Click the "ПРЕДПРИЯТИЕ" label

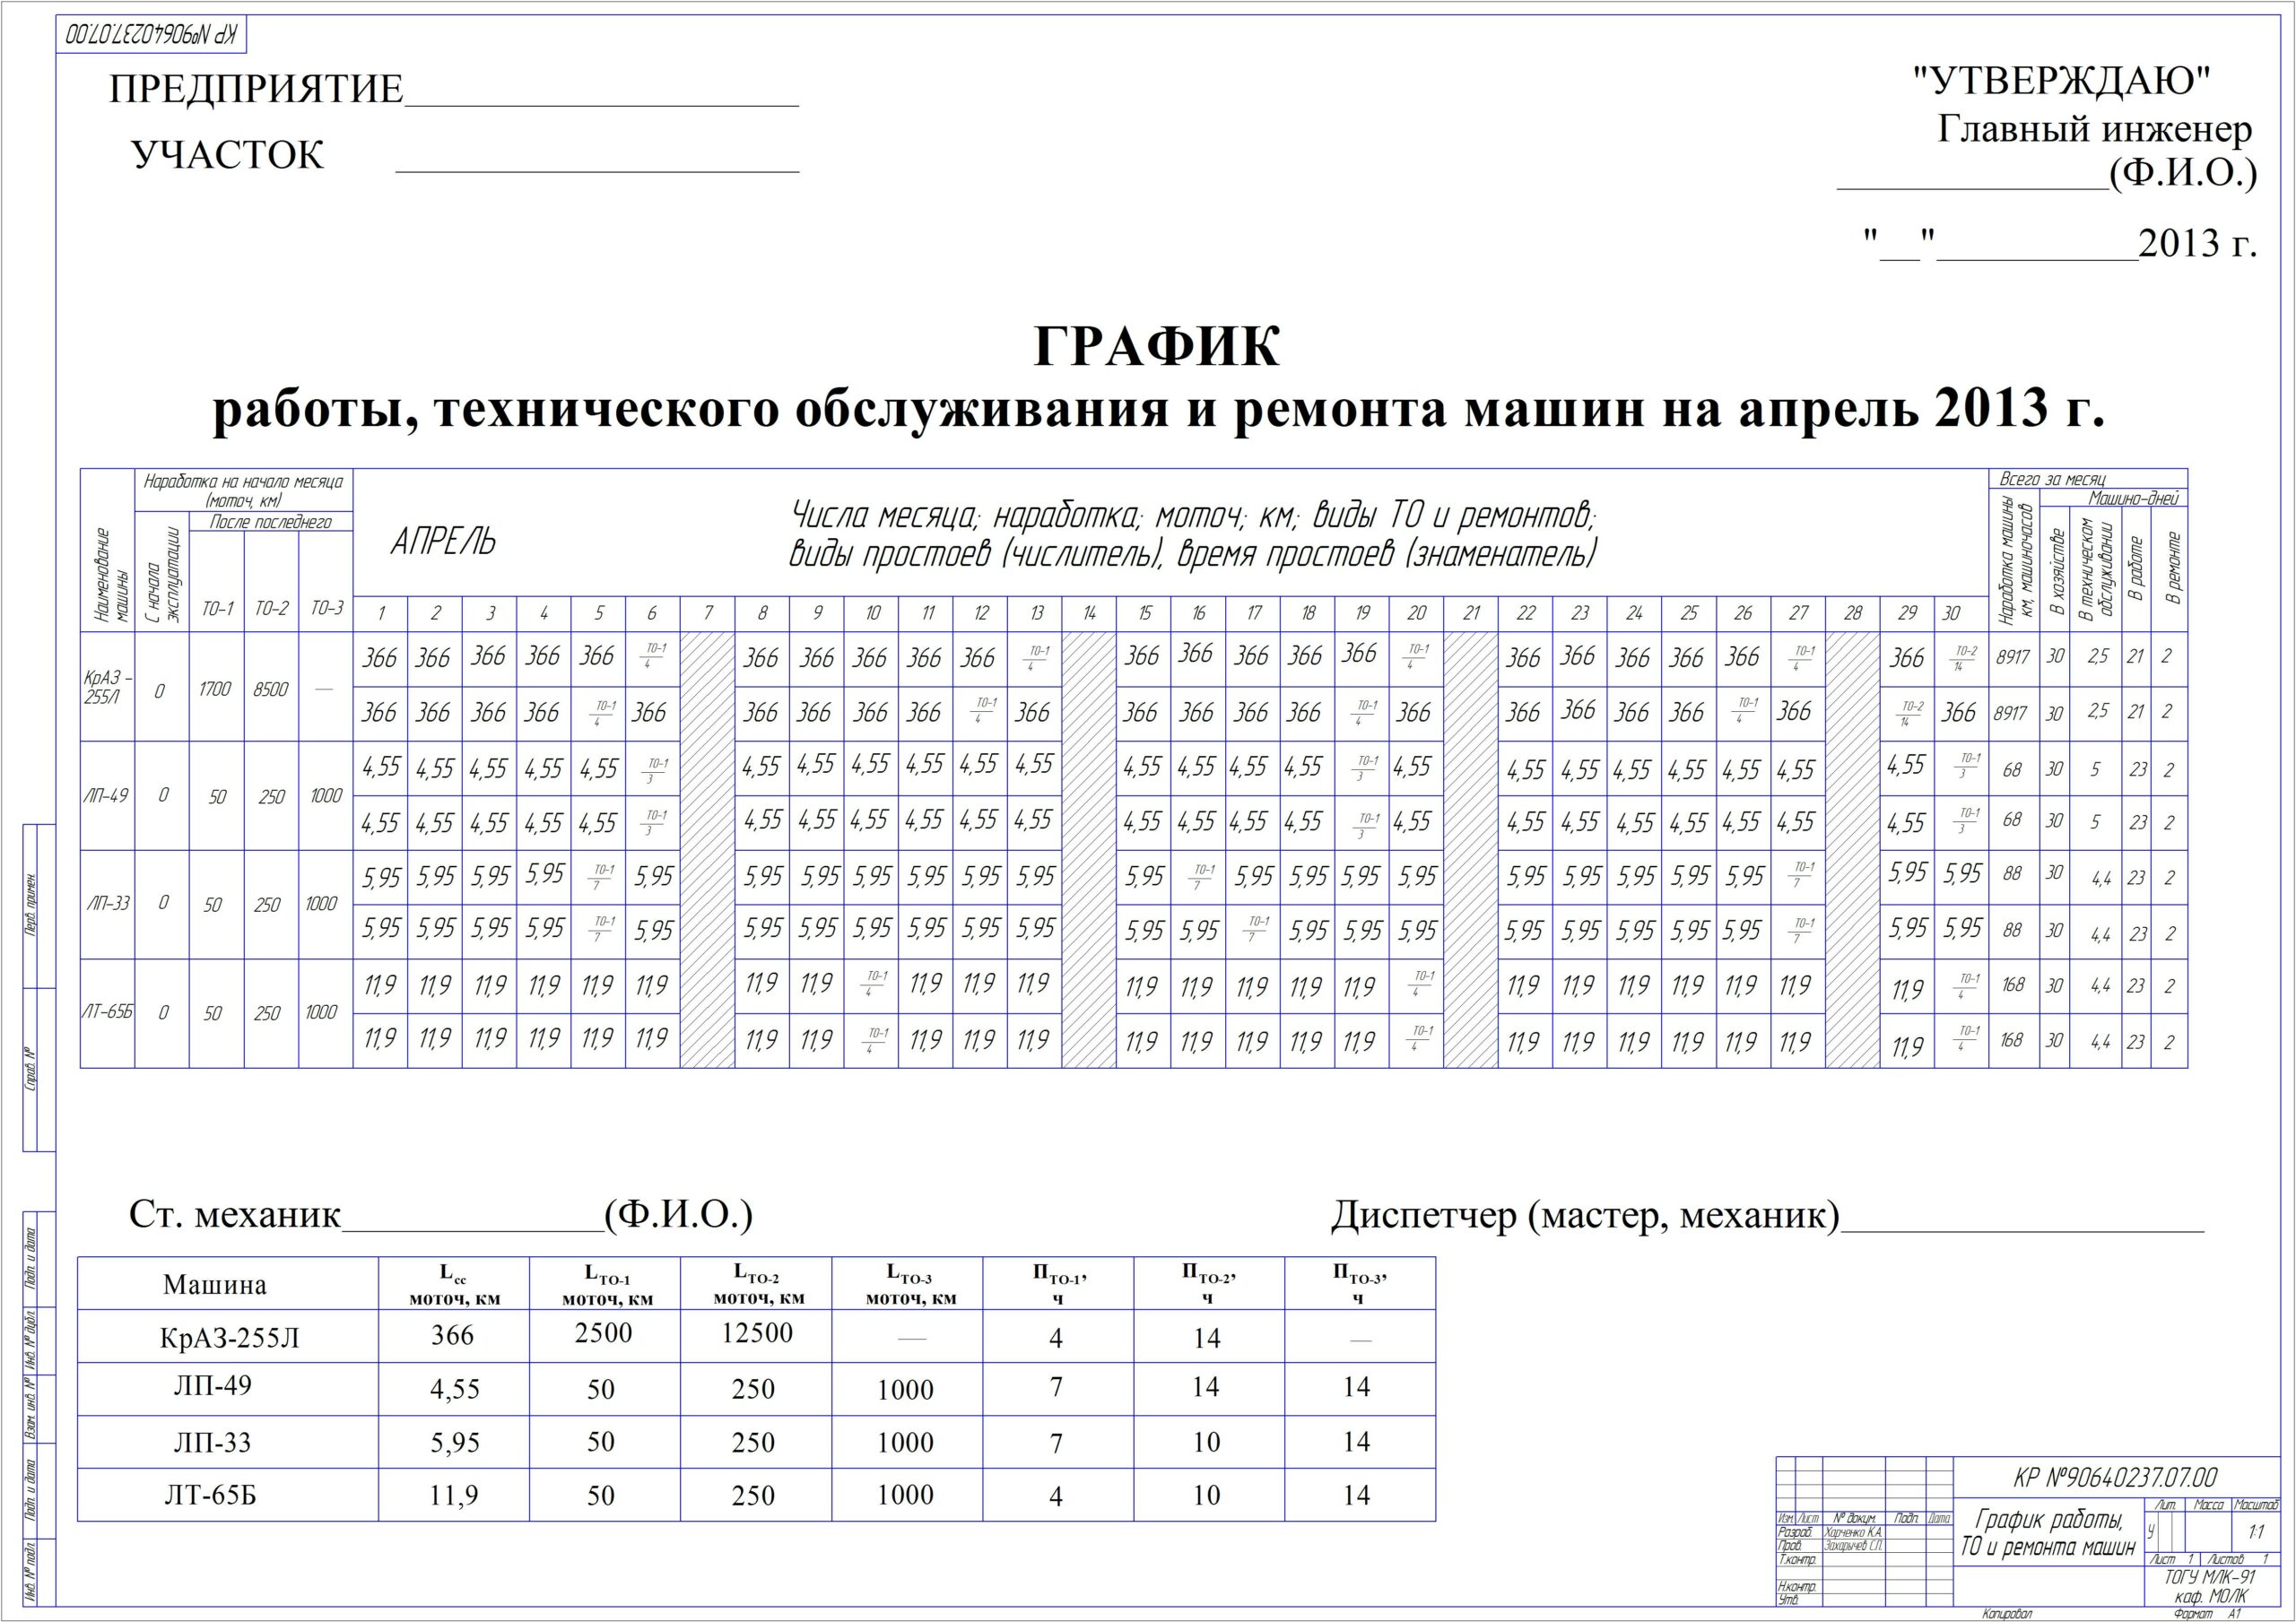coord(256,90)
